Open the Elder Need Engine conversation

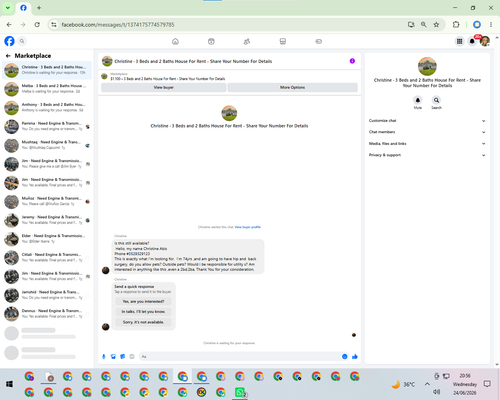tap(47, 239)
